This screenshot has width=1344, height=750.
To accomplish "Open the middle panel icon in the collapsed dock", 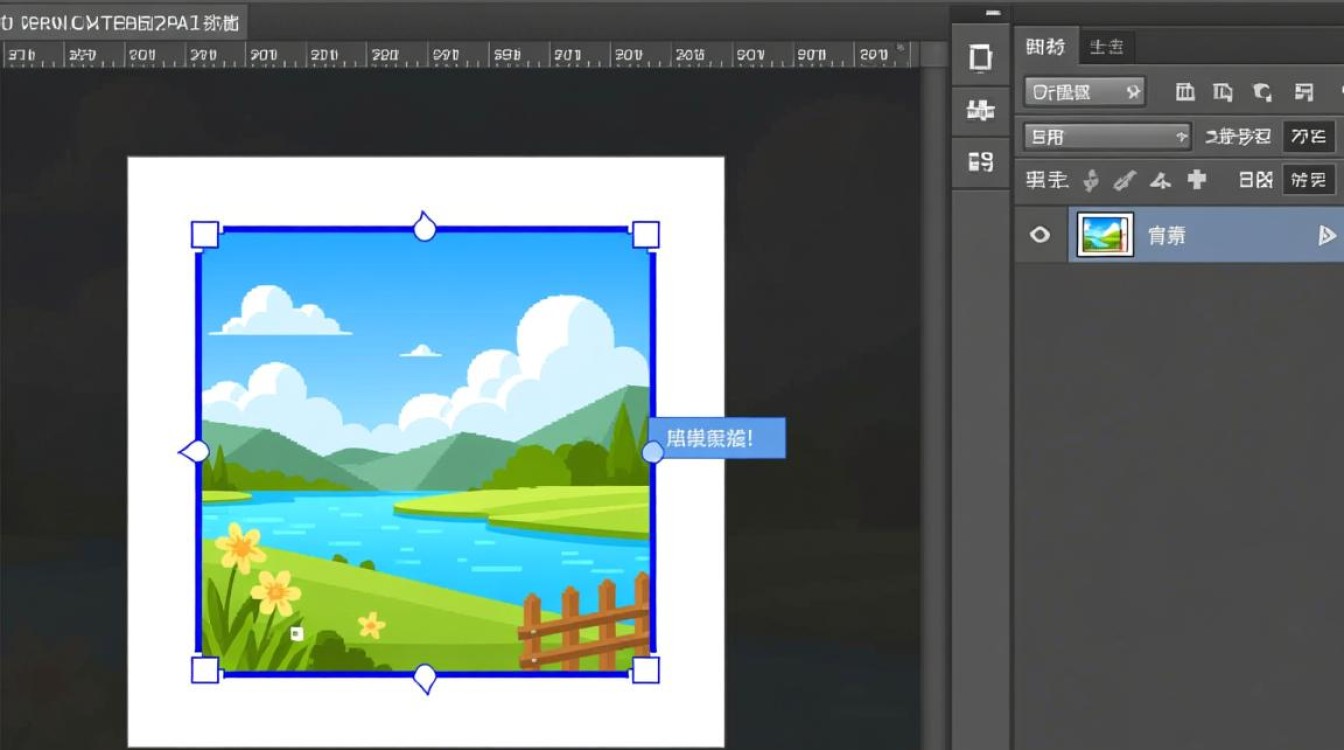I will pos(981,110).
